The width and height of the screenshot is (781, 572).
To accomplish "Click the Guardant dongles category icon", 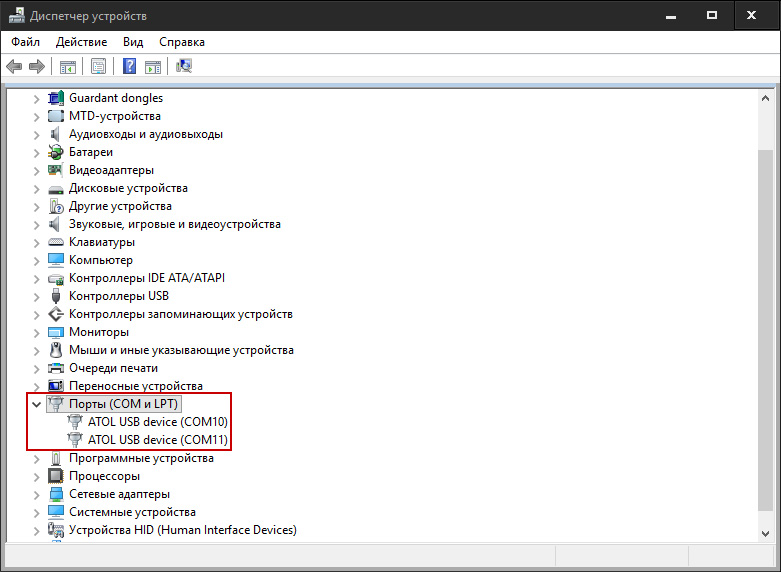I will [x=56, y=98].
